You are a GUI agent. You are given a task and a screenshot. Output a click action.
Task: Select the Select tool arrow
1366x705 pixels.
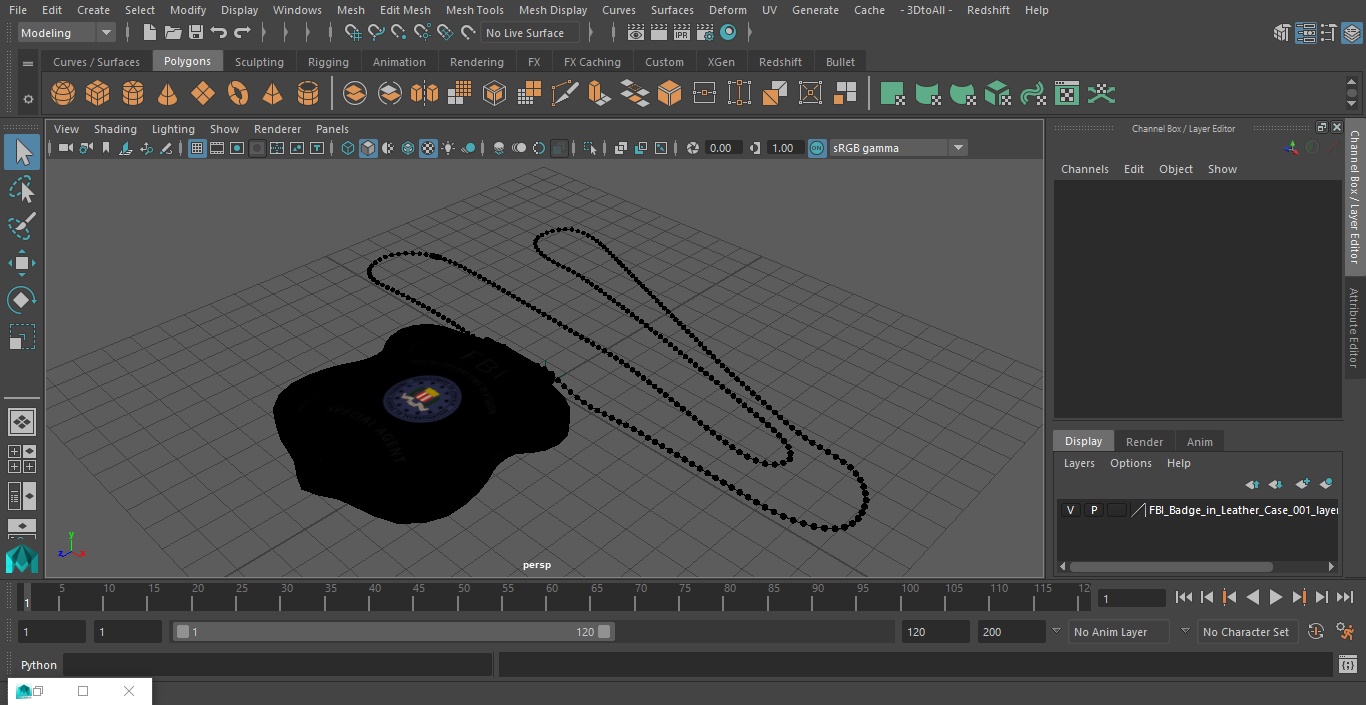[x=22, y=152]
